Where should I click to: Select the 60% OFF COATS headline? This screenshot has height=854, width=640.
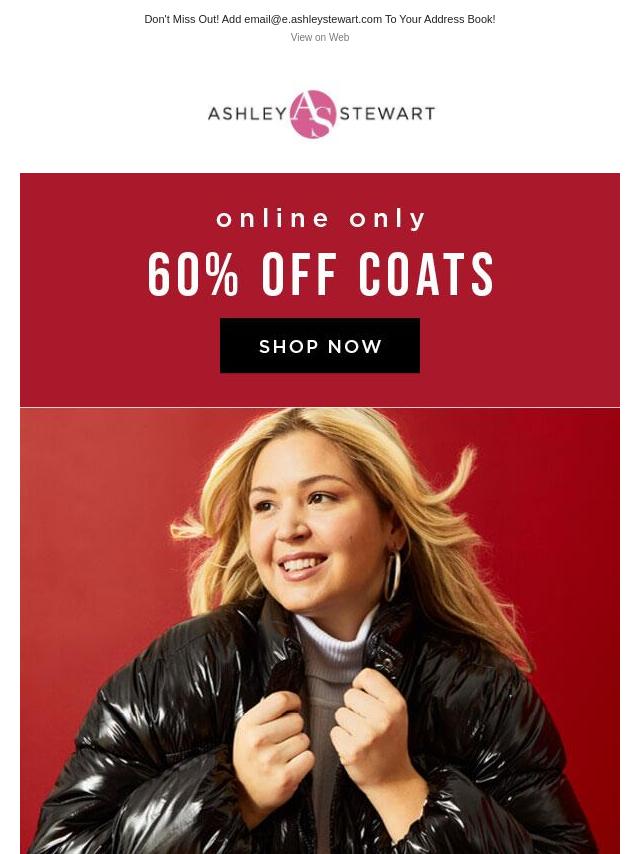(x=320, y=274)
